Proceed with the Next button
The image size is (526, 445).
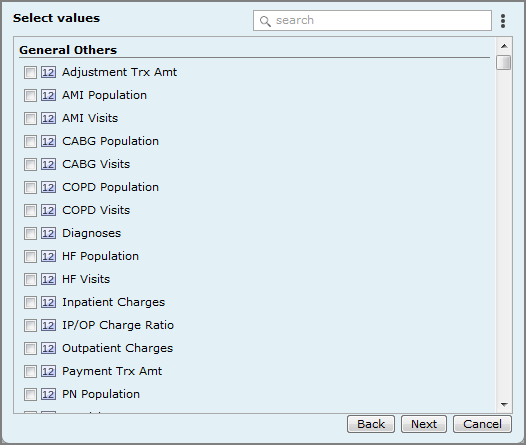tap(424, 424)
